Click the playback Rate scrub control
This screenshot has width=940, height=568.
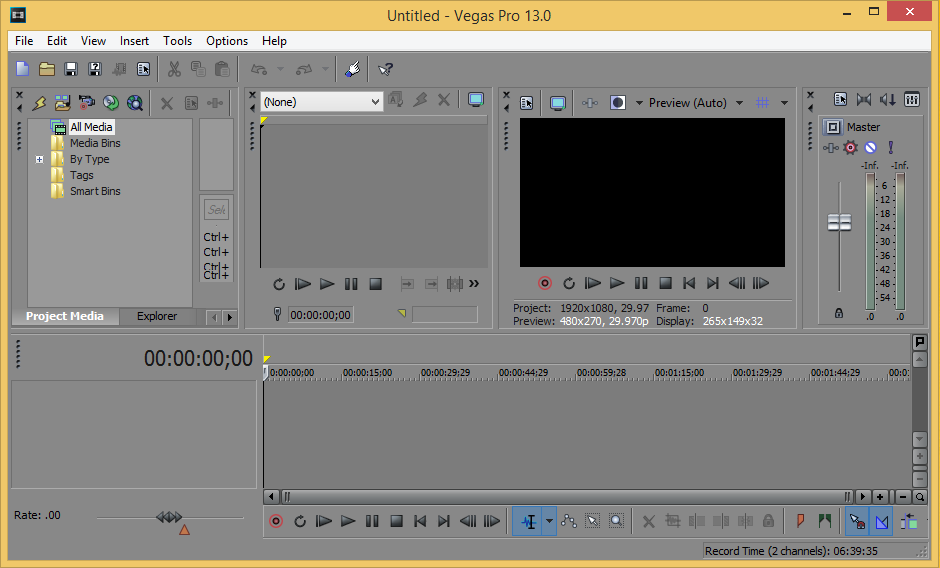169,518
